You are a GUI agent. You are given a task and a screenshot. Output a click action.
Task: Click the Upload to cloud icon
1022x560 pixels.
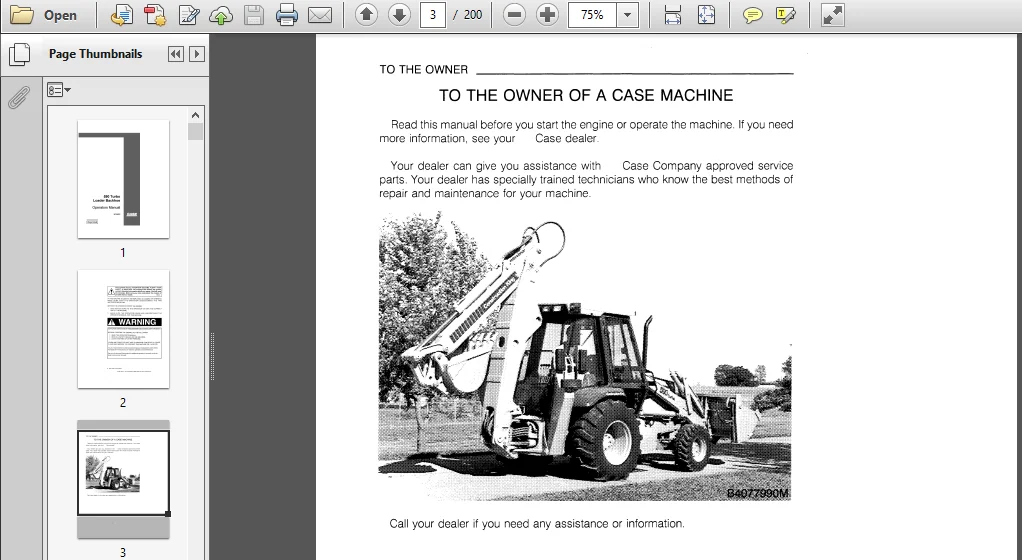(221, 15)
